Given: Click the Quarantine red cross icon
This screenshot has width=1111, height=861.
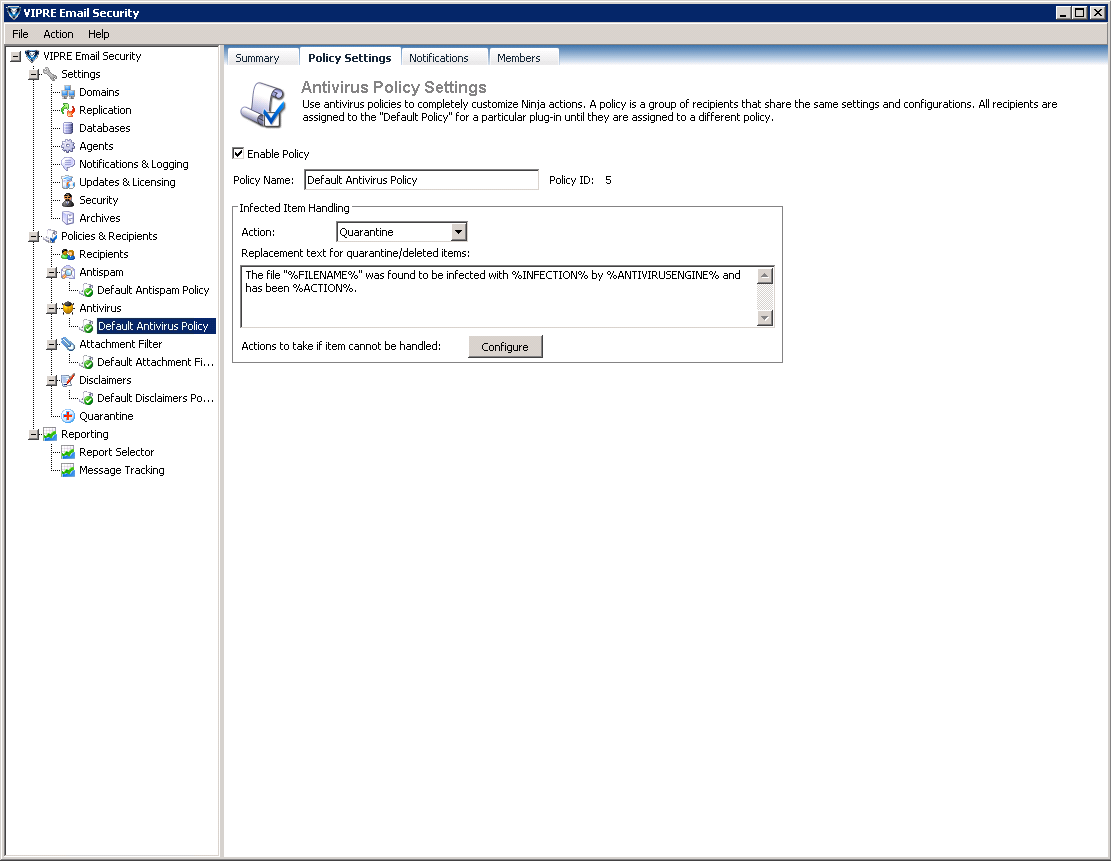Looking at the screenshot, I should pos(68,416).
